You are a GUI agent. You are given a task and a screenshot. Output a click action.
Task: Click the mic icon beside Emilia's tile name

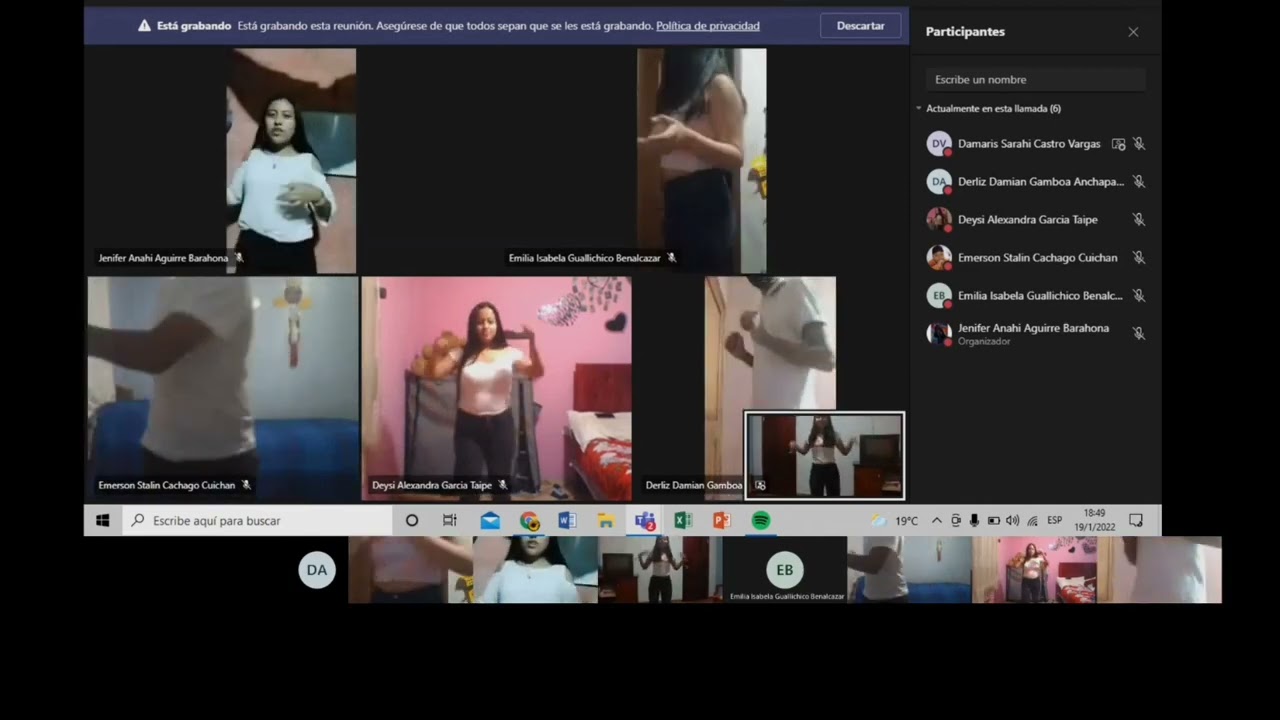[672, 258]
